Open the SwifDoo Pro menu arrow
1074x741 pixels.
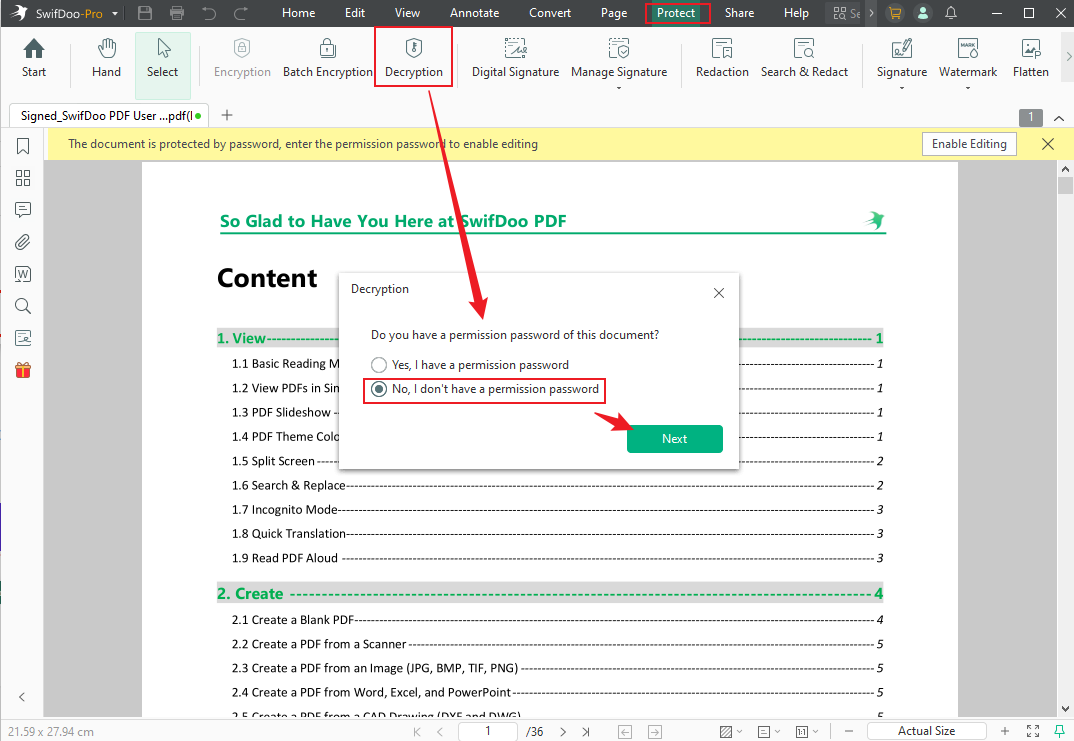point(117,13)
